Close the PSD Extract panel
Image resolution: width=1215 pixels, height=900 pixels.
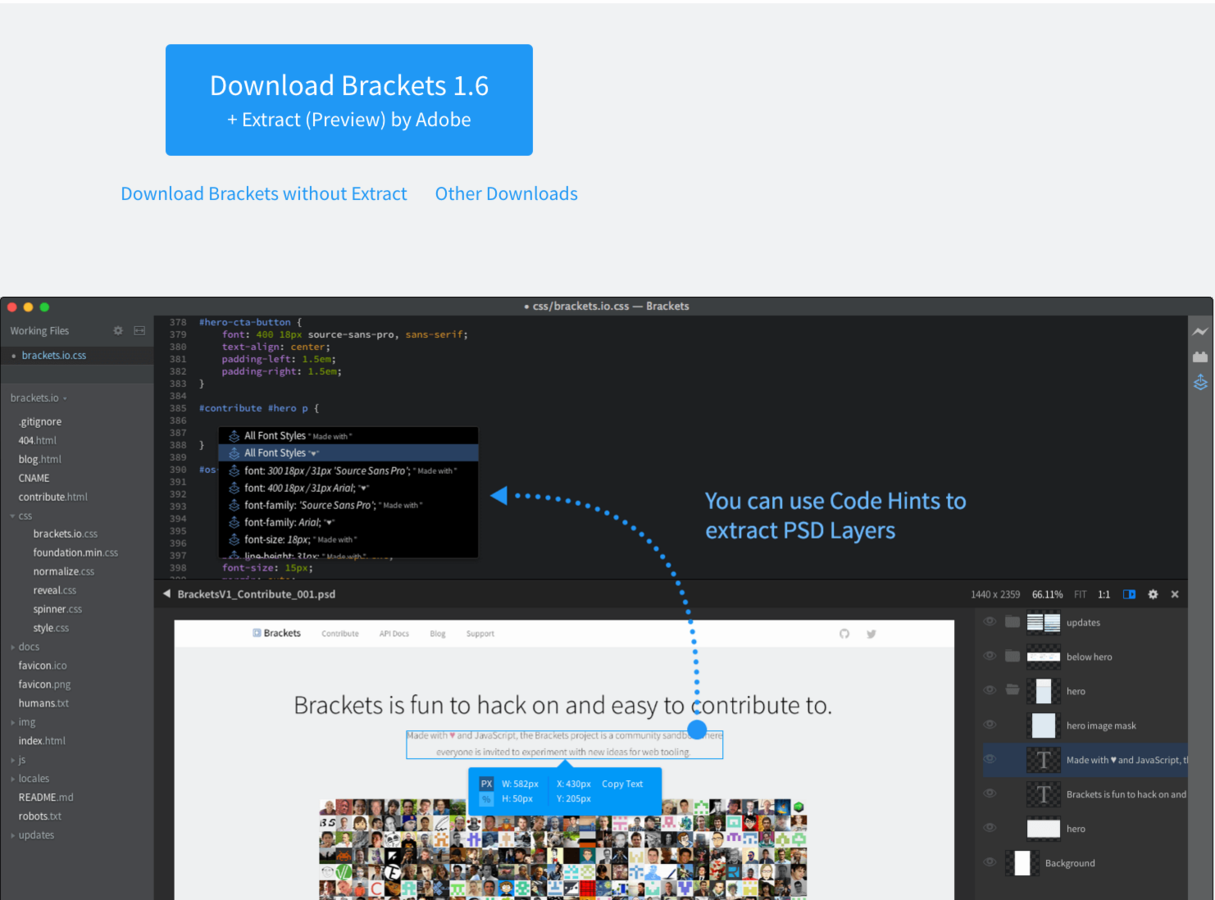pos(1175,594)
